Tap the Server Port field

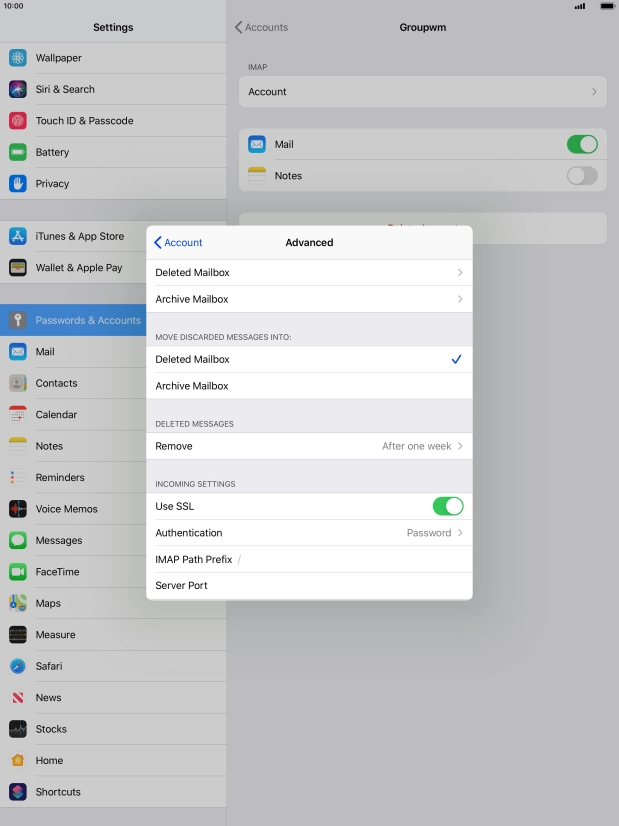coord(309,585)
